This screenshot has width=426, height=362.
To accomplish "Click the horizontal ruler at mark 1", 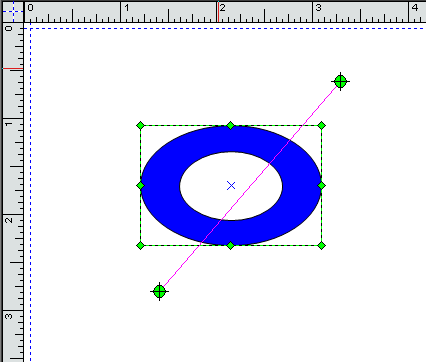I will [x=127, y=8].
